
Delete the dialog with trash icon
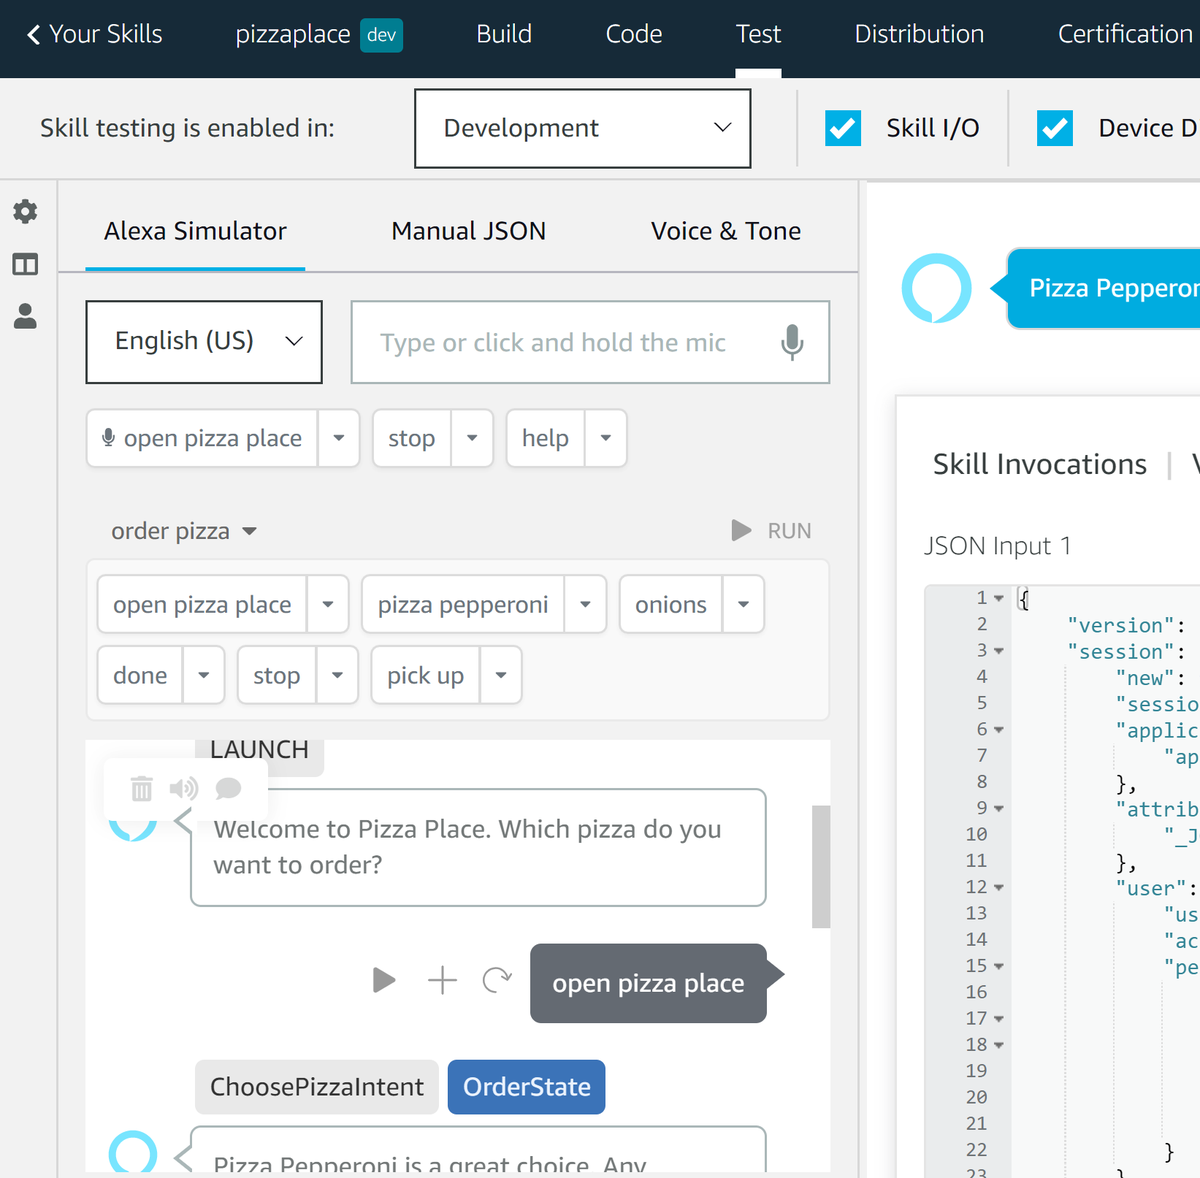click(142, 789)
